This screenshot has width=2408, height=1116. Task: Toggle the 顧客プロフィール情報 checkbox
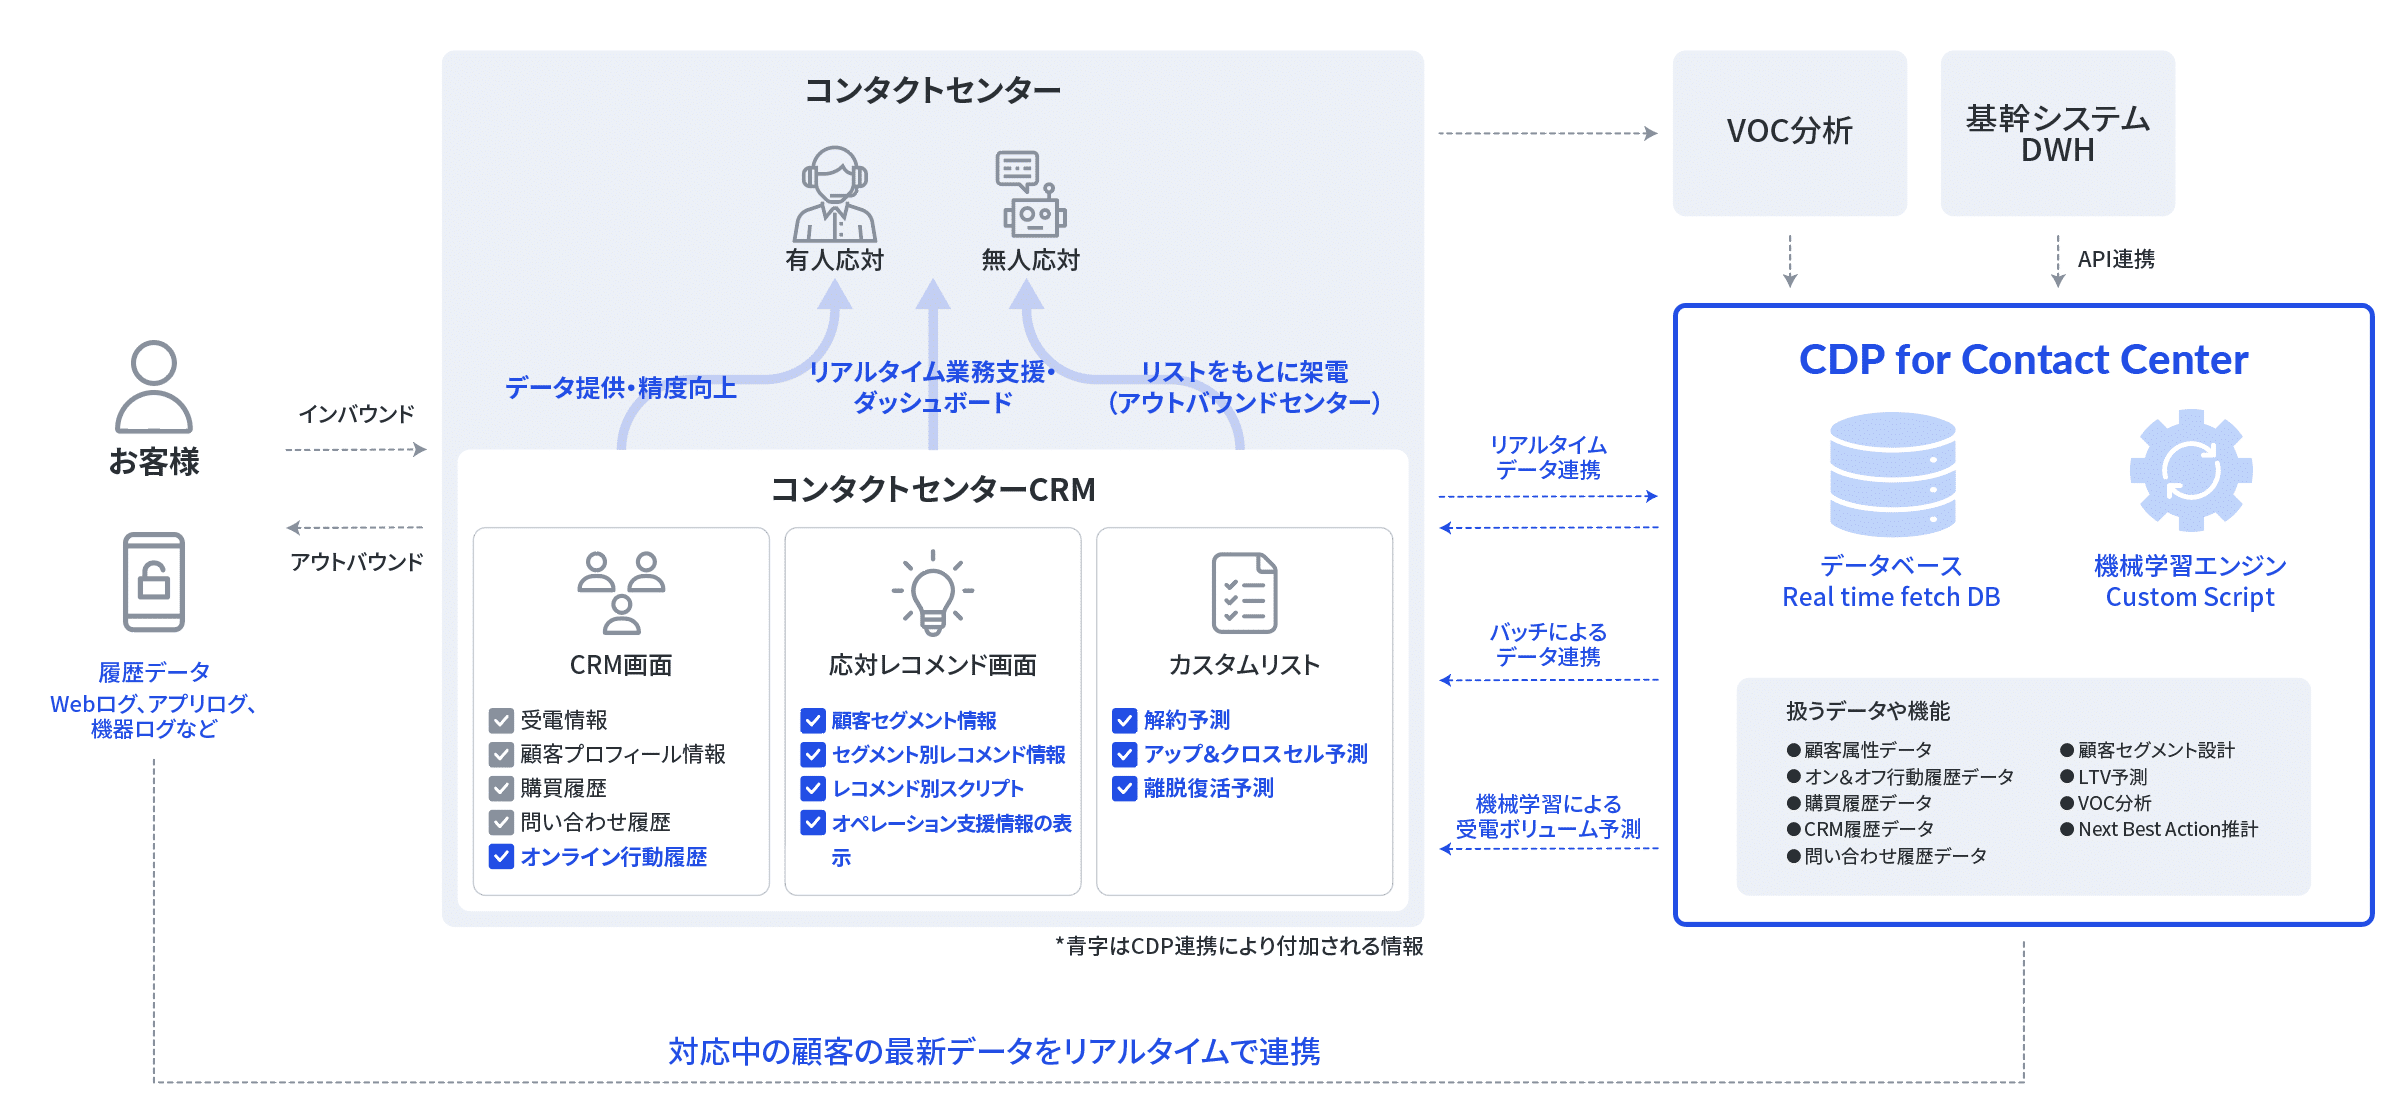501,754
